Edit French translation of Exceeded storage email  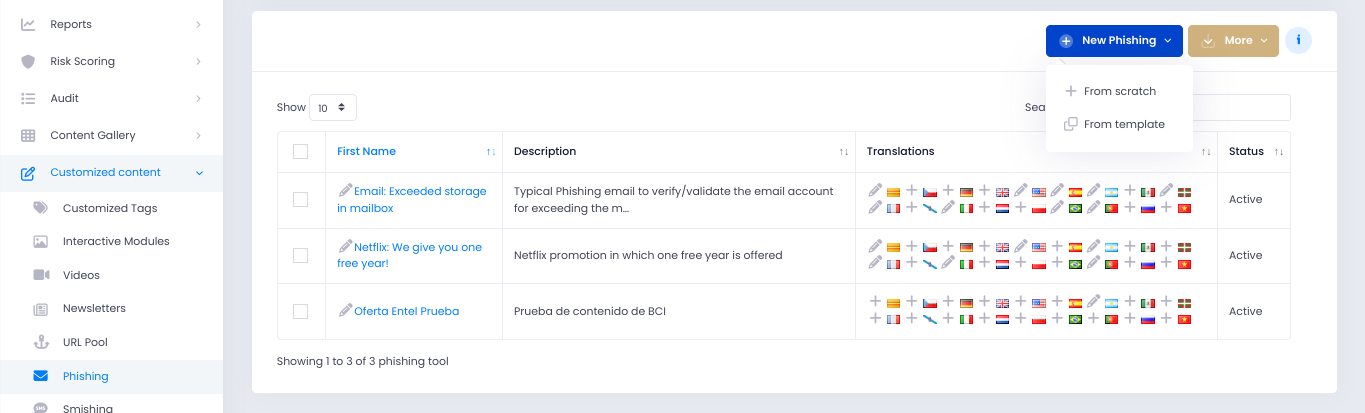(x=875, y=207)
